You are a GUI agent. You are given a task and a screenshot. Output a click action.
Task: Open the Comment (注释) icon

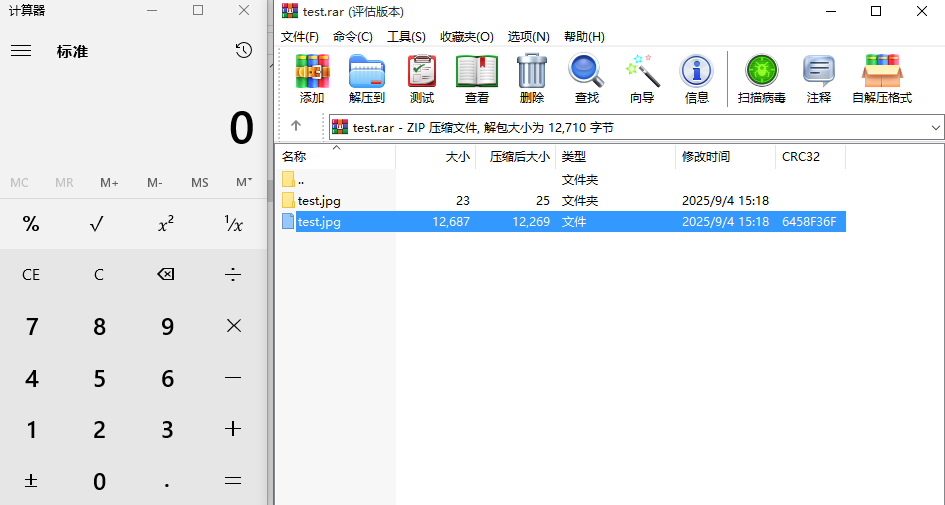(x=818, y=78)
